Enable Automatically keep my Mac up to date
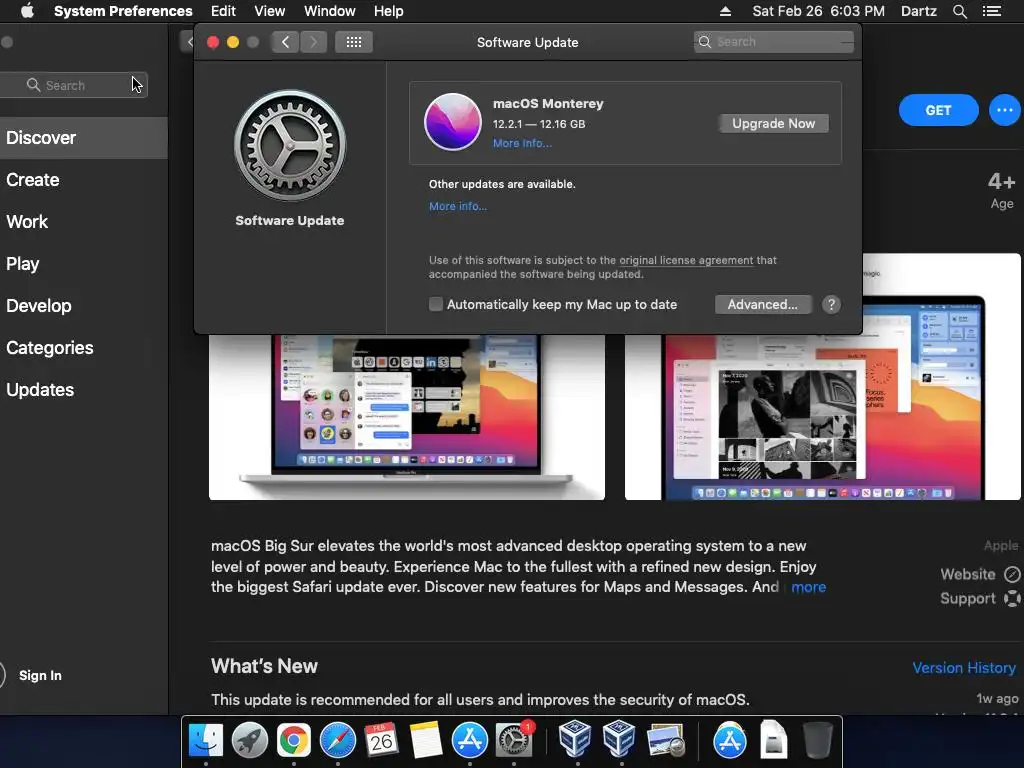The height and width of the screenshot is (768, 1024). (436, 304)
